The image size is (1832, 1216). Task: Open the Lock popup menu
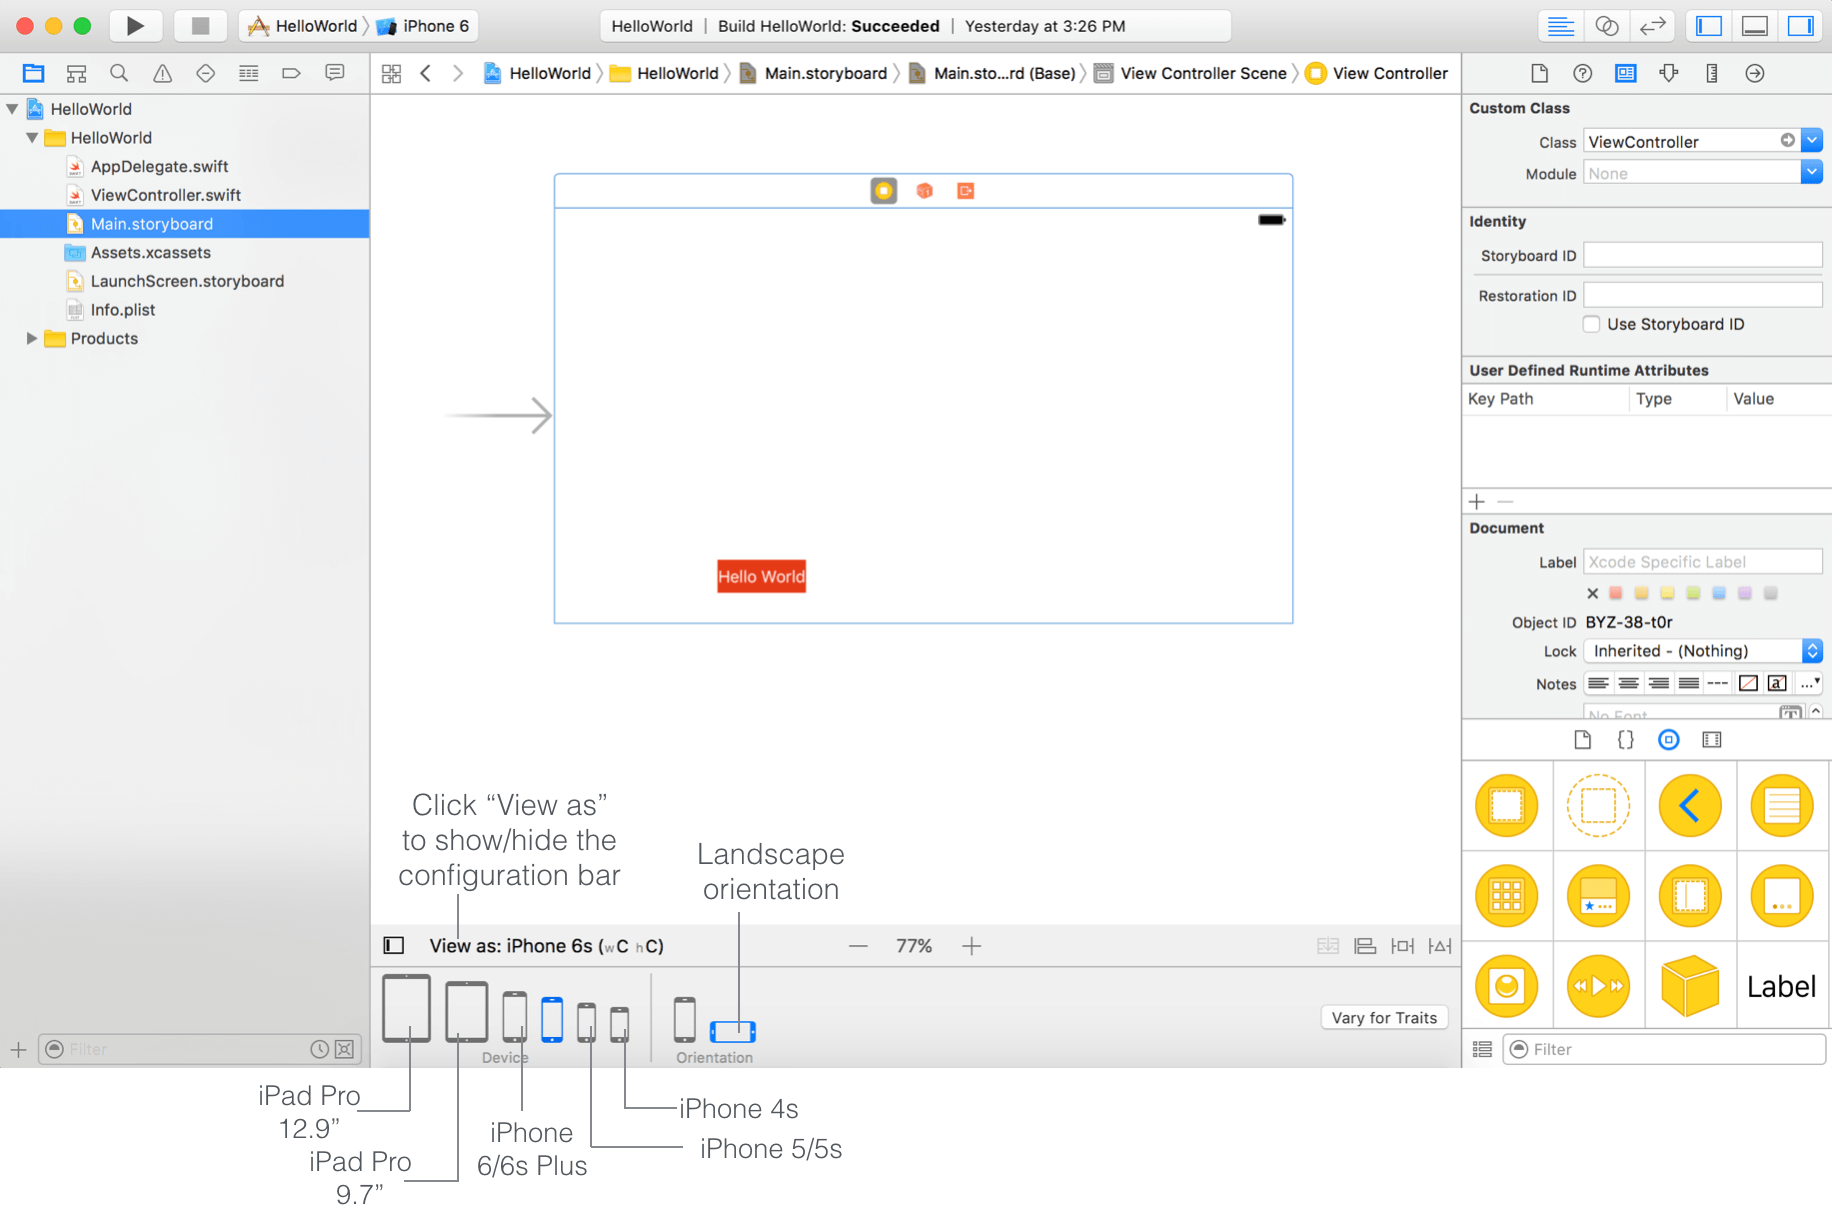pyautogui.click(x=1702, y=651)
